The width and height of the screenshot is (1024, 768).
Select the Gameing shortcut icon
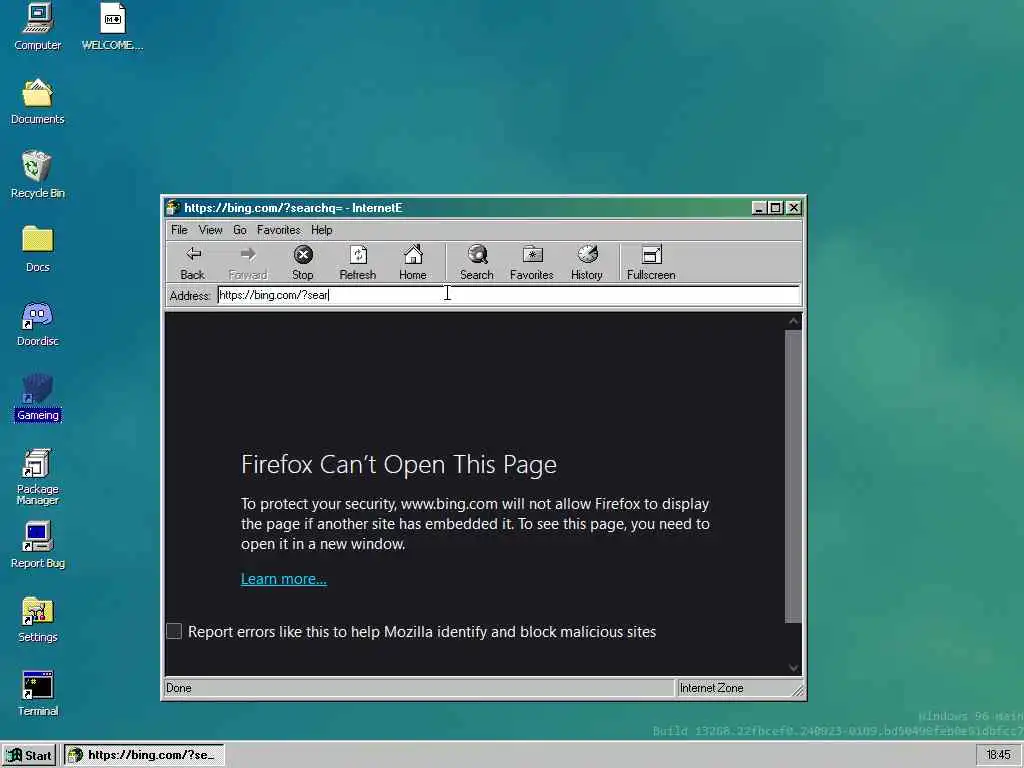(x=38, y=398)
